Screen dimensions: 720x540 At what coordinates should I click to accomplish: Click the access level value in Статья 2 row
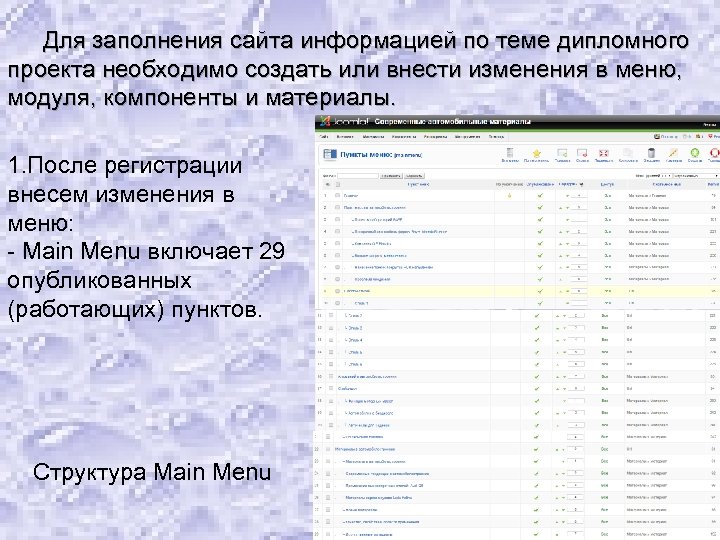605,316
